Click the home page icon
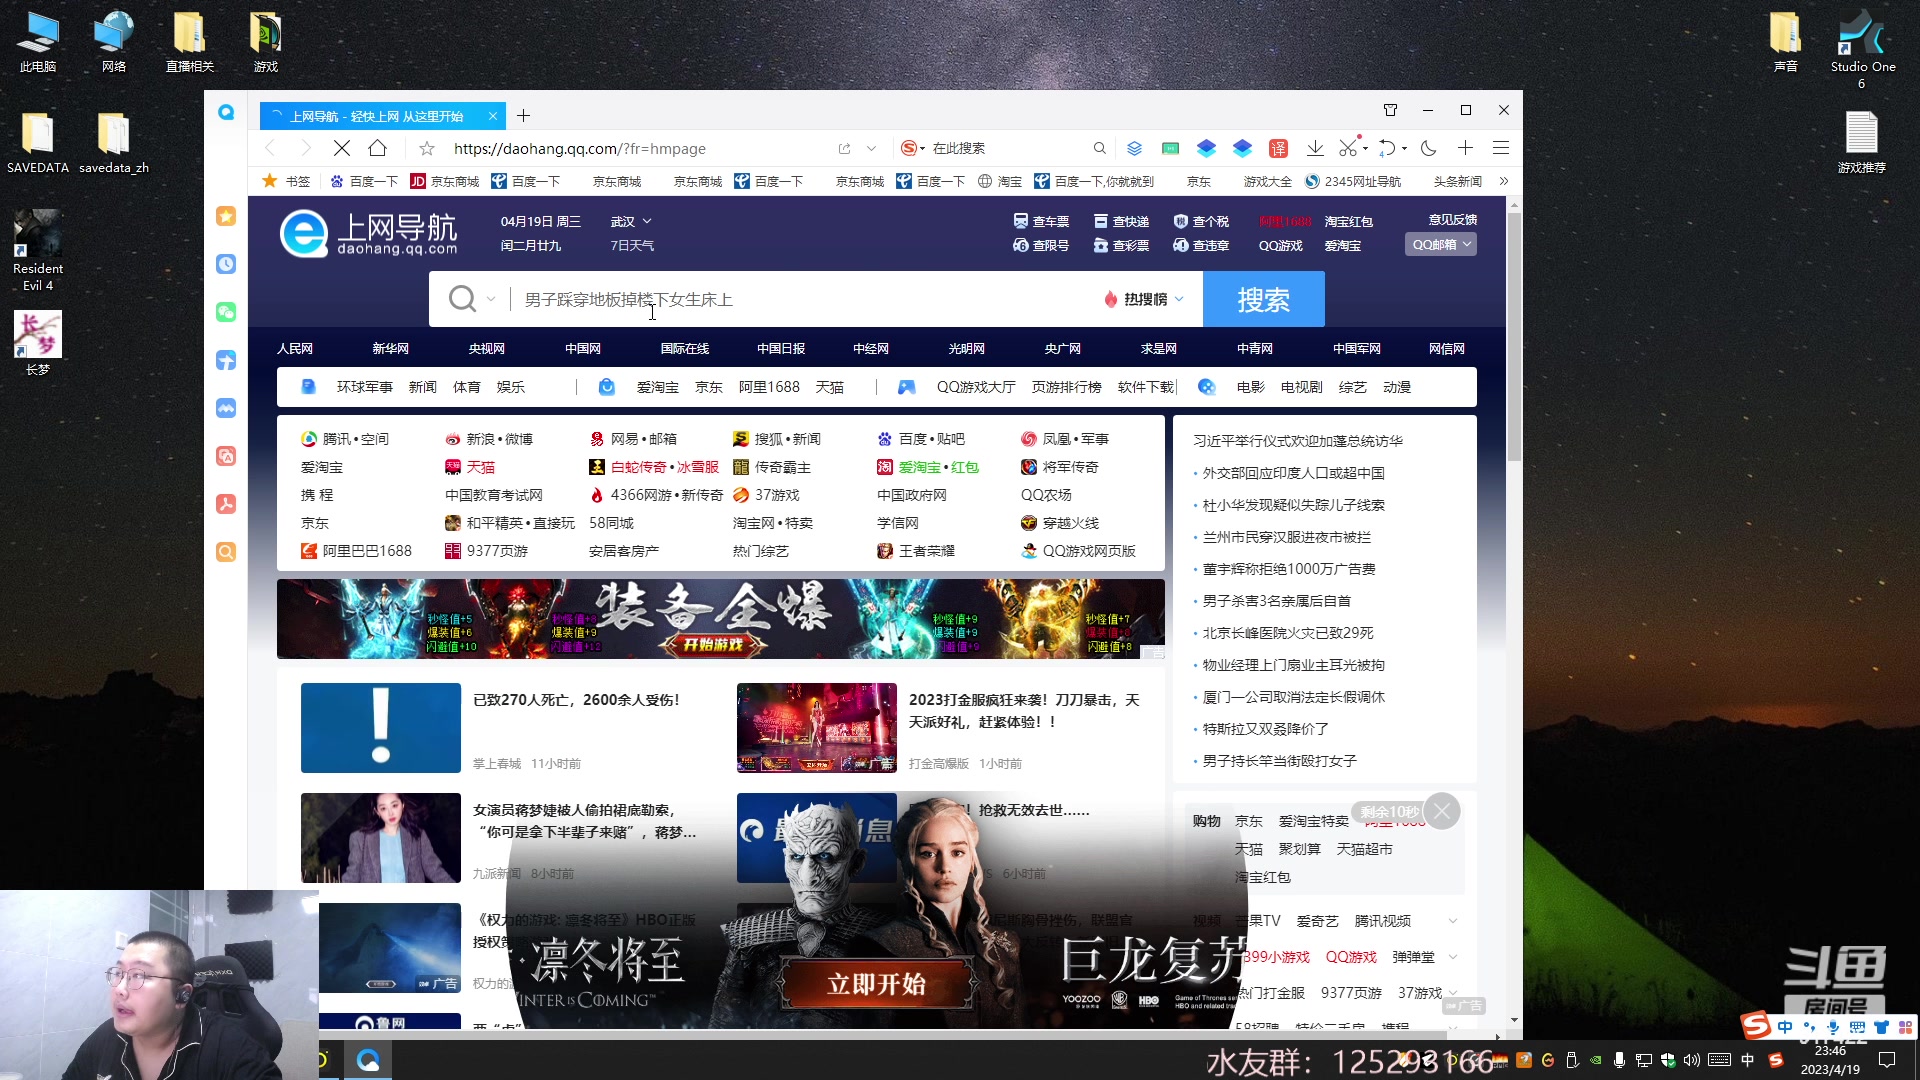 pyautogui.click(x=377, y=148)
